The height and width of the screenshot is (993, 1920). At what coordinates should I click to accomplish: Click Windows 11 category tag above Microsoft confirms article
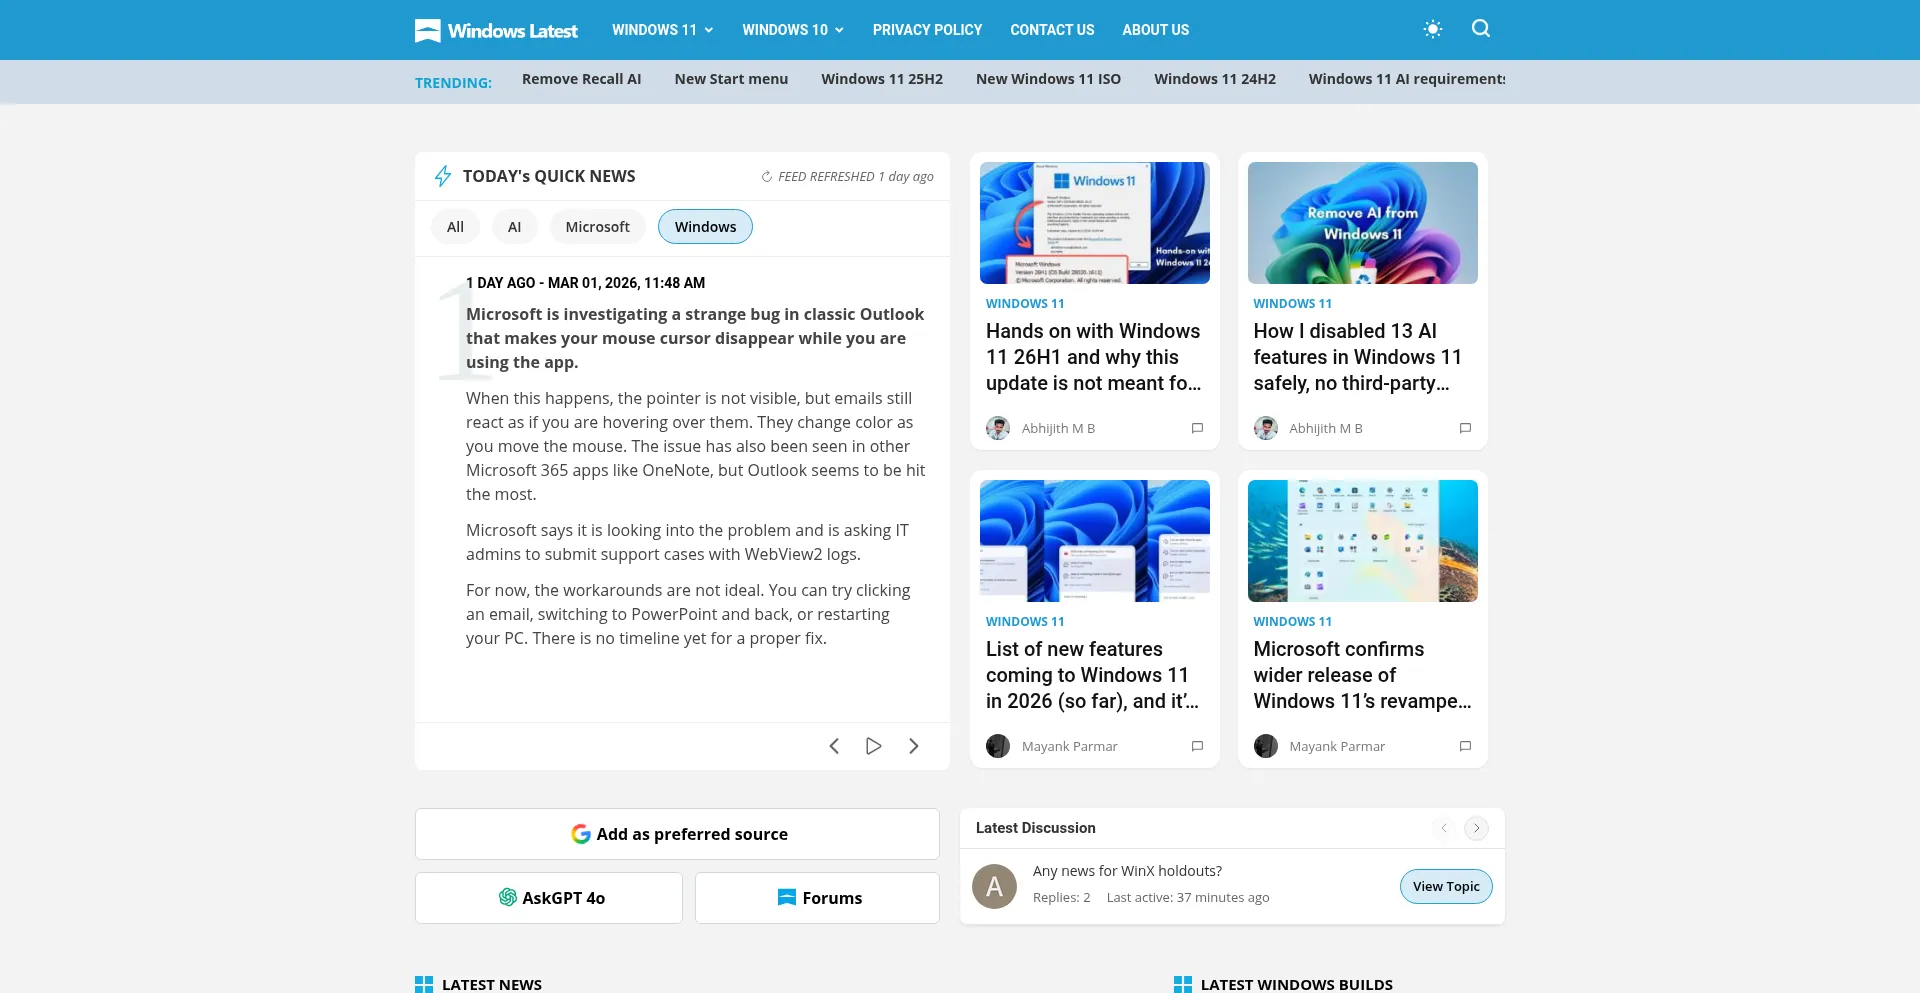pos(1292,622)
